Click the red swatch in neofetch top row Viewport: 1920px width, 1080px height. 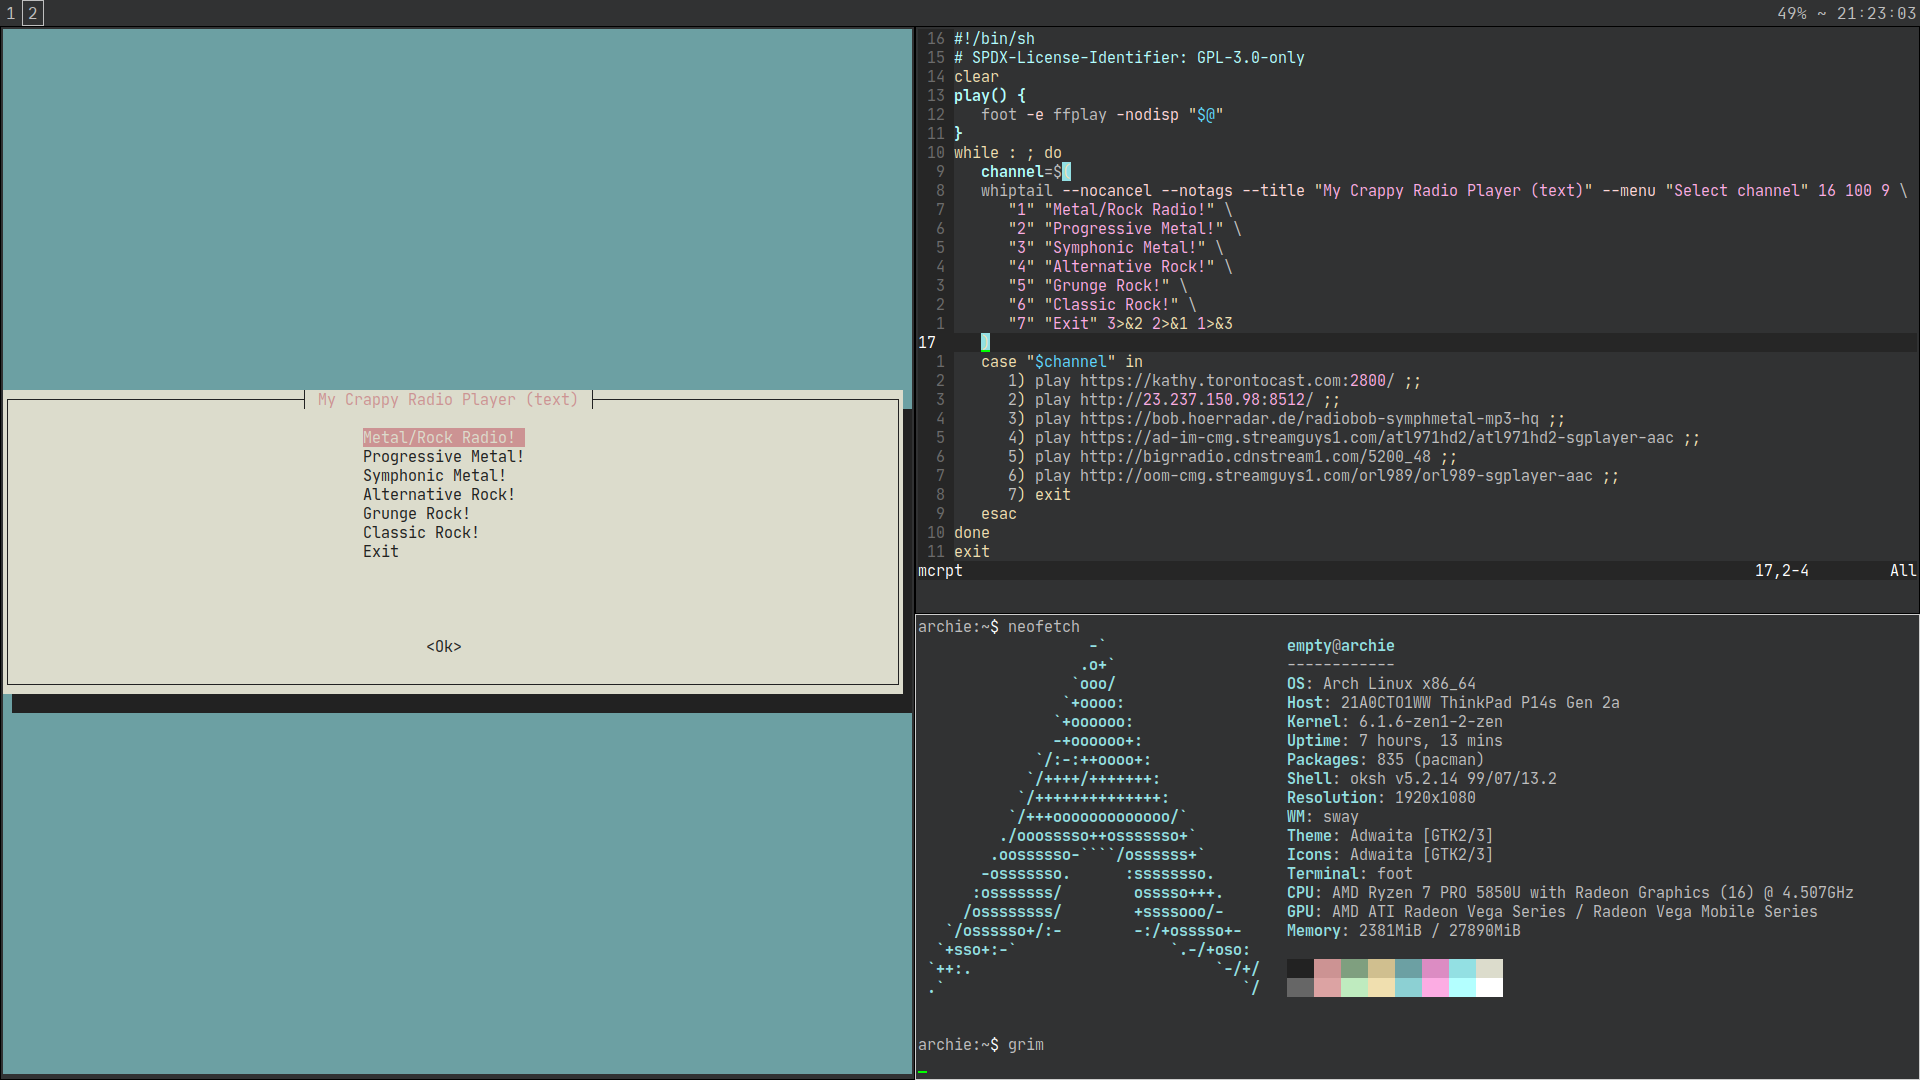click(x=1327, y=968)
